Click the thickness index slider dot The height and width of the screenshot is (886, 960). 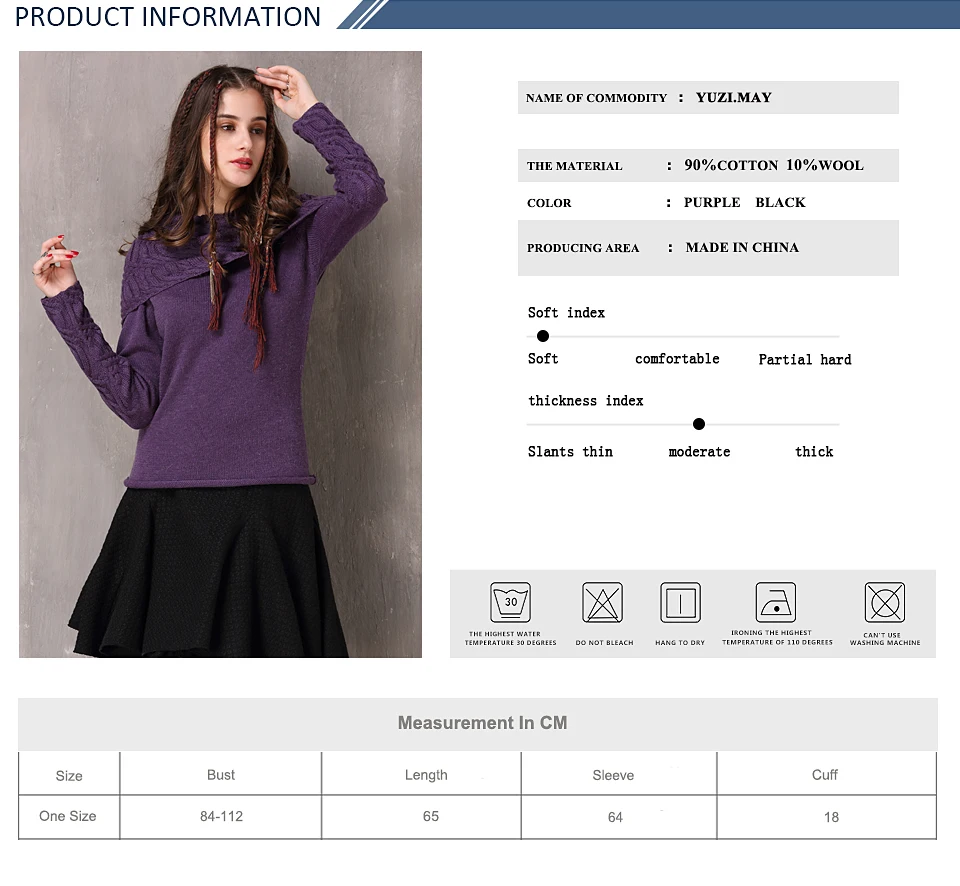click(699, 424)
